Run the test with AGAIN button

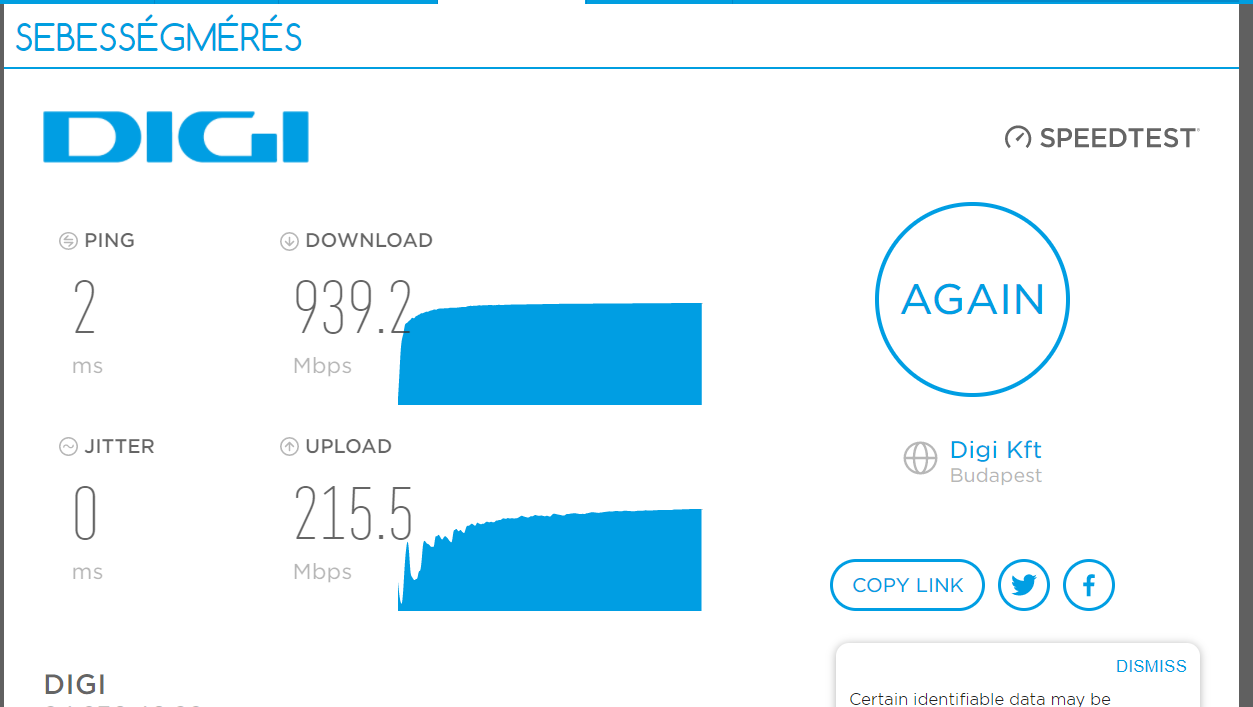point(972,299)
